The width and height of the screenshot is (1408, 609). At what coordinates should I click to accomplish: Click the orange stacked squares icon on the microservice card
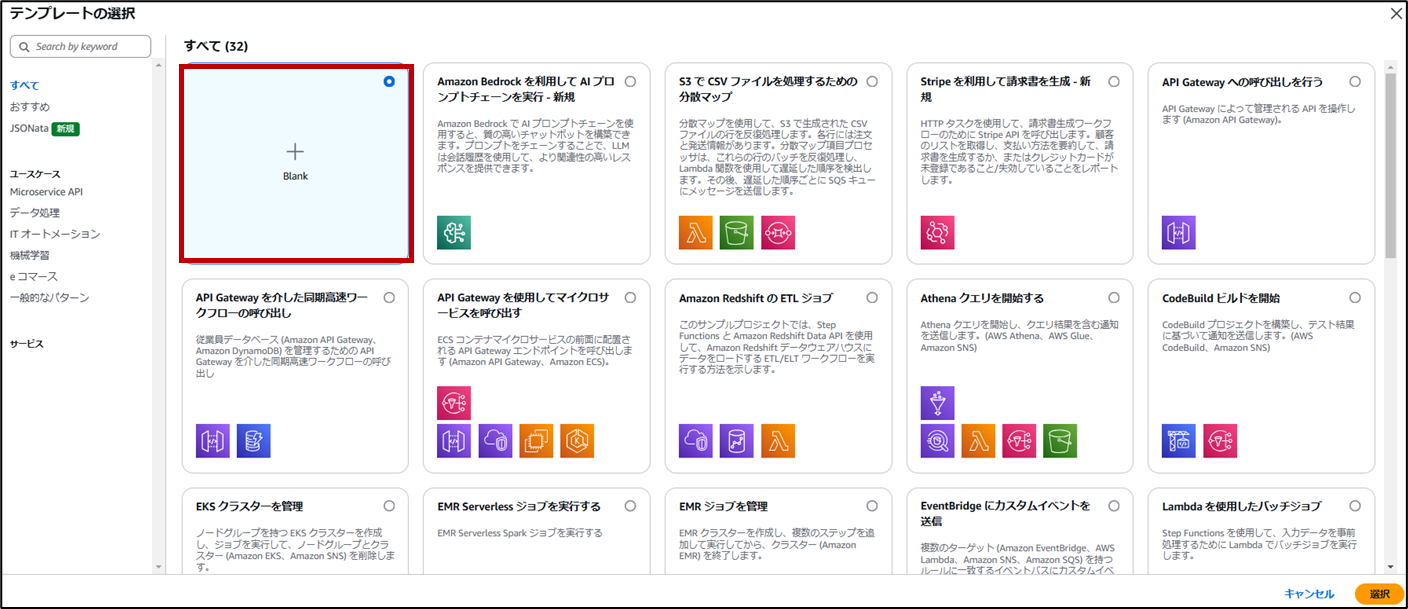click(536, 441)
